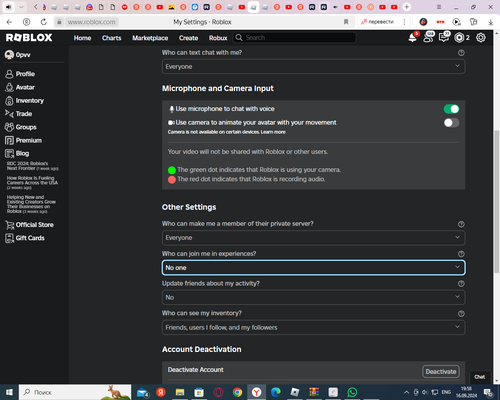Viewport: 500px width, 400px height.
Task: Click the Windows taskbar search box
Action: coord(75,392)
